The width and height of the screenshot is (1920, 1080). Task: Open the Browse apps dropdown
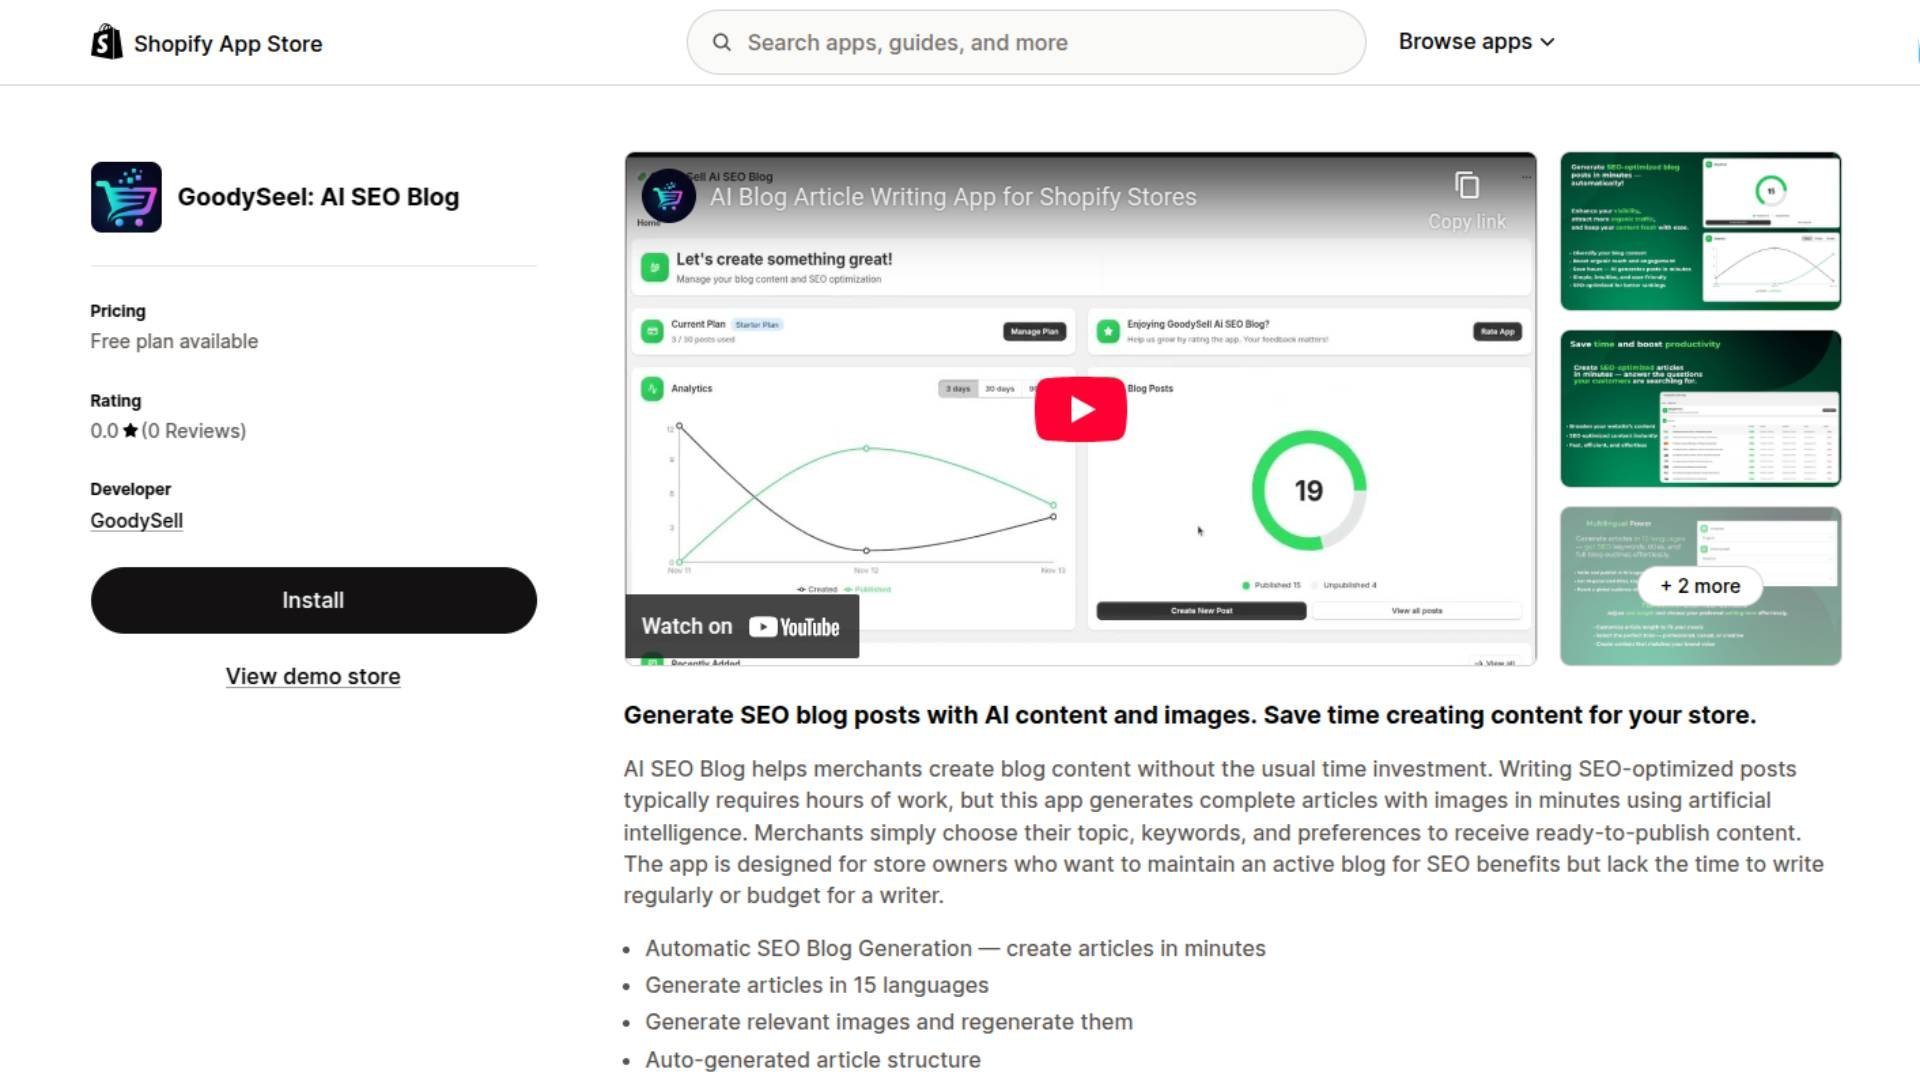(x=1475, y=42)
